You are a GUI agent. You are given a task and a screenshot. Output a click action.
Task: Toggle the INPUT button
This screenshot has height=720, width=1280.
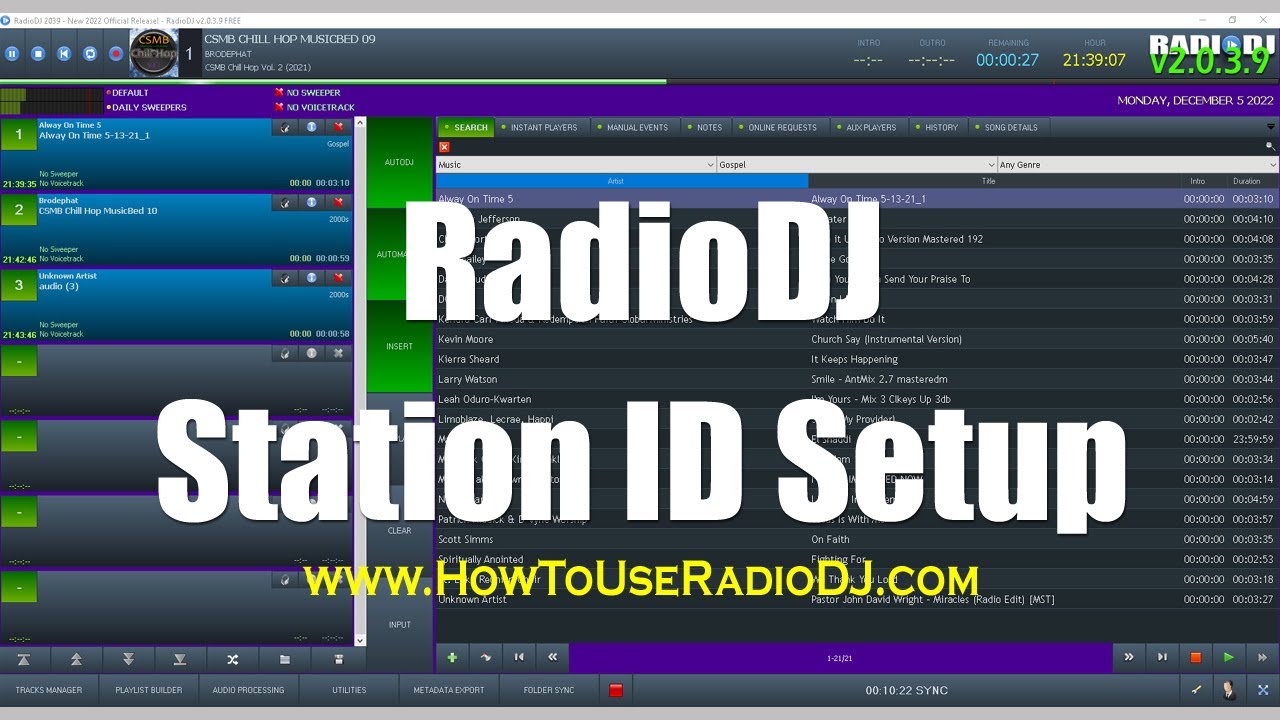pyautogui.click(x=399, y=625)
